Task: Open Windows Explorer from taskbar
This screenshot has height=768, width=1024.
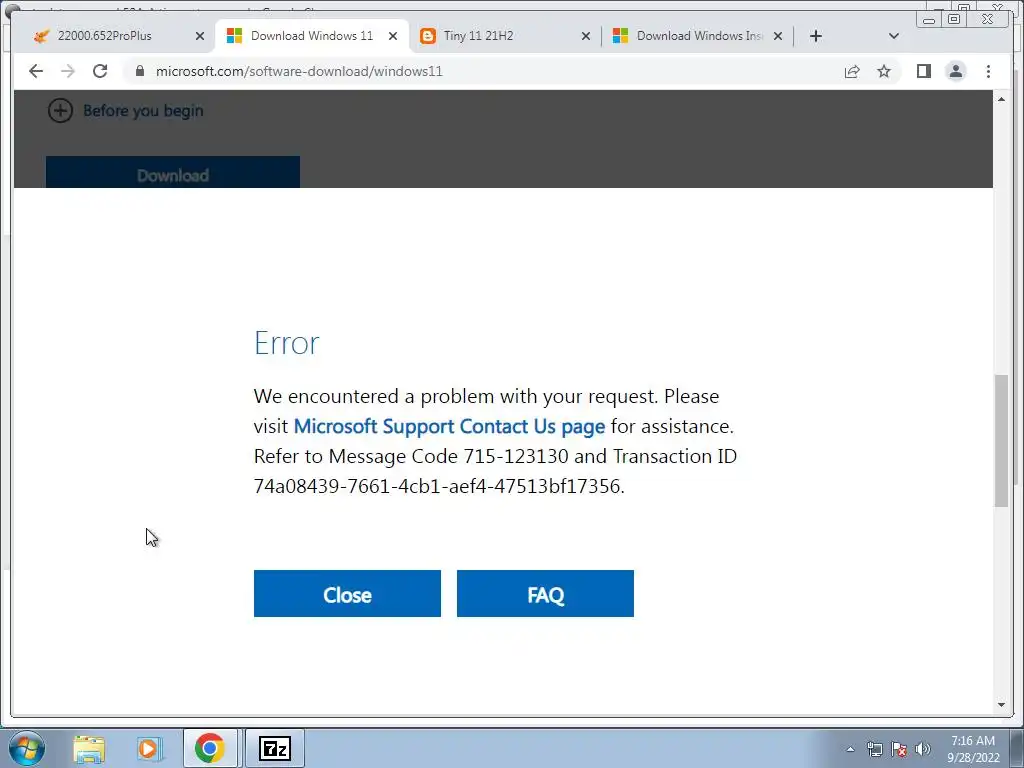Action: (x=89, y=749)
